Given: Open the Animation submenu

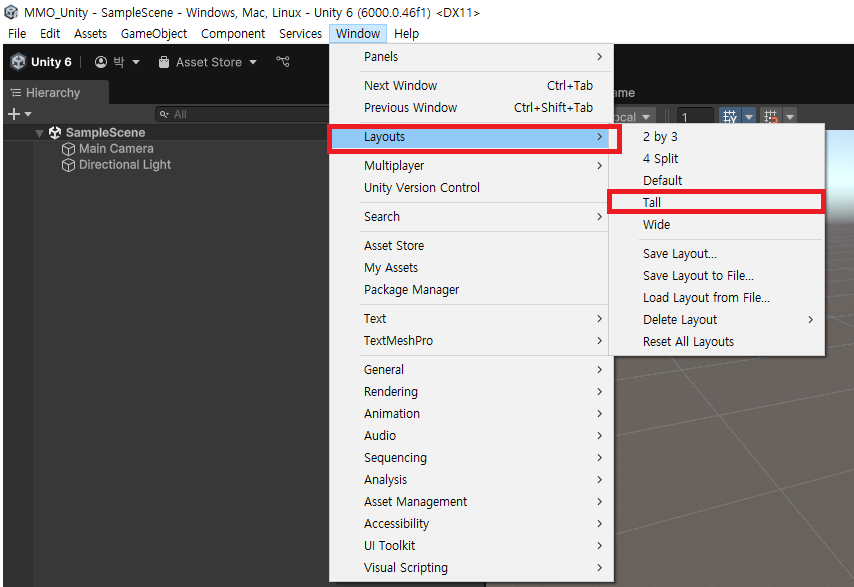Looking at the screenshot, I should [x=472, y=414].
